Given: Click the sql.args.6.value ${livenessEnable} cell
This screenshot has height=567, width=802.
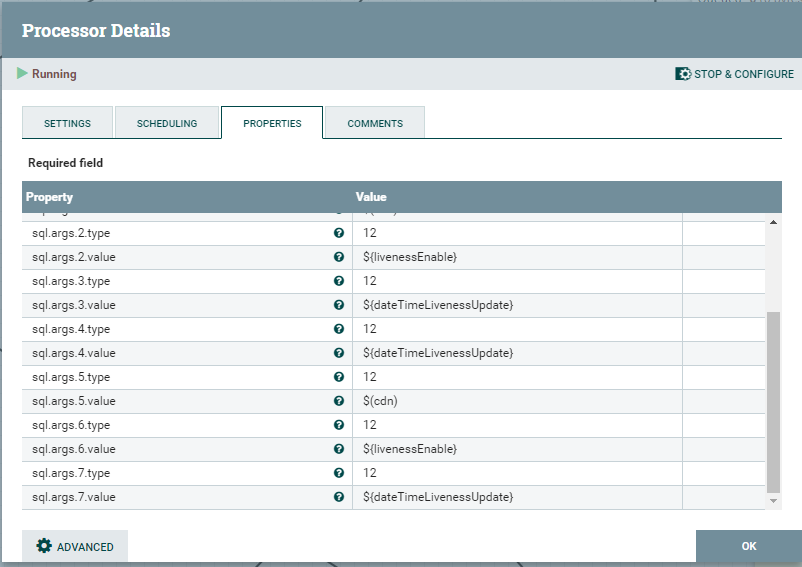Looking at the screenshot, I should pos(410,449).
